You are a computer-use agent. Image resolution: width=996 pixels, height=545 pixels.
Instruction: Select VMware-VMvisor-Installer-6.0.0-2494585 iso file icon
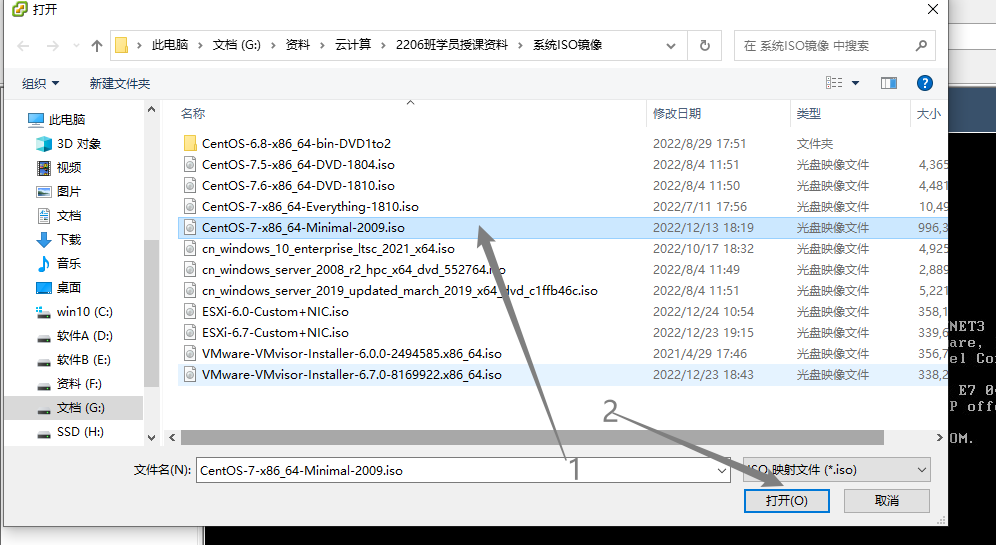coord(189,353)
